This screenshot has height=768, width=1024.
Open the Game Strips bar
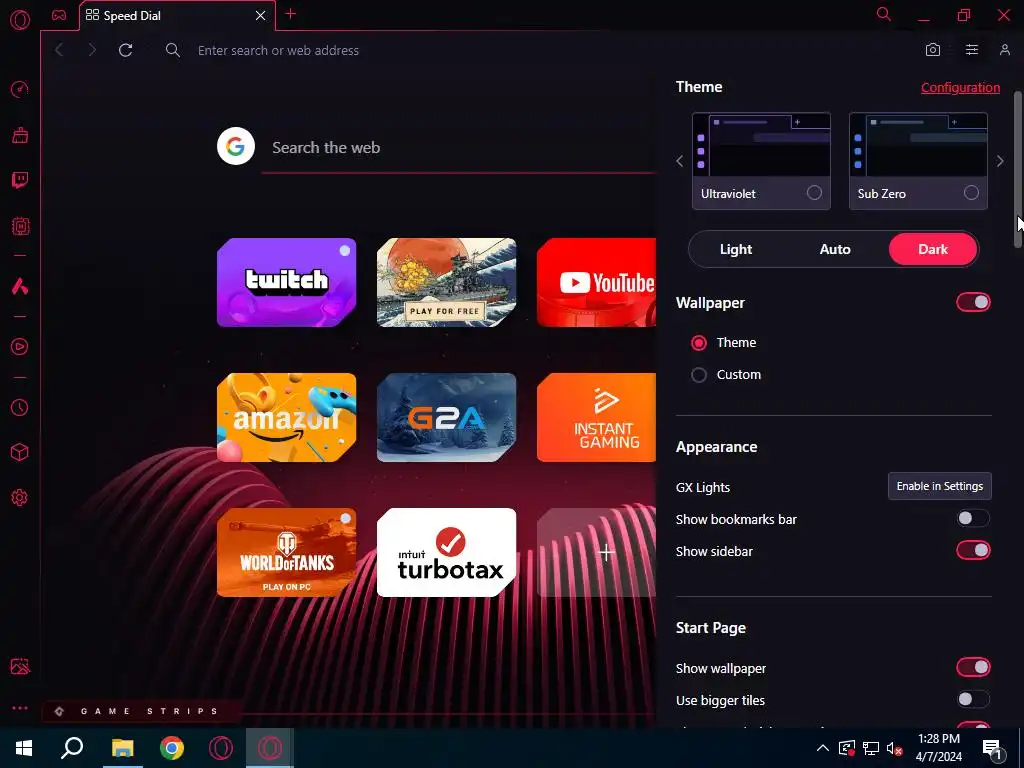tap(142, 711)
